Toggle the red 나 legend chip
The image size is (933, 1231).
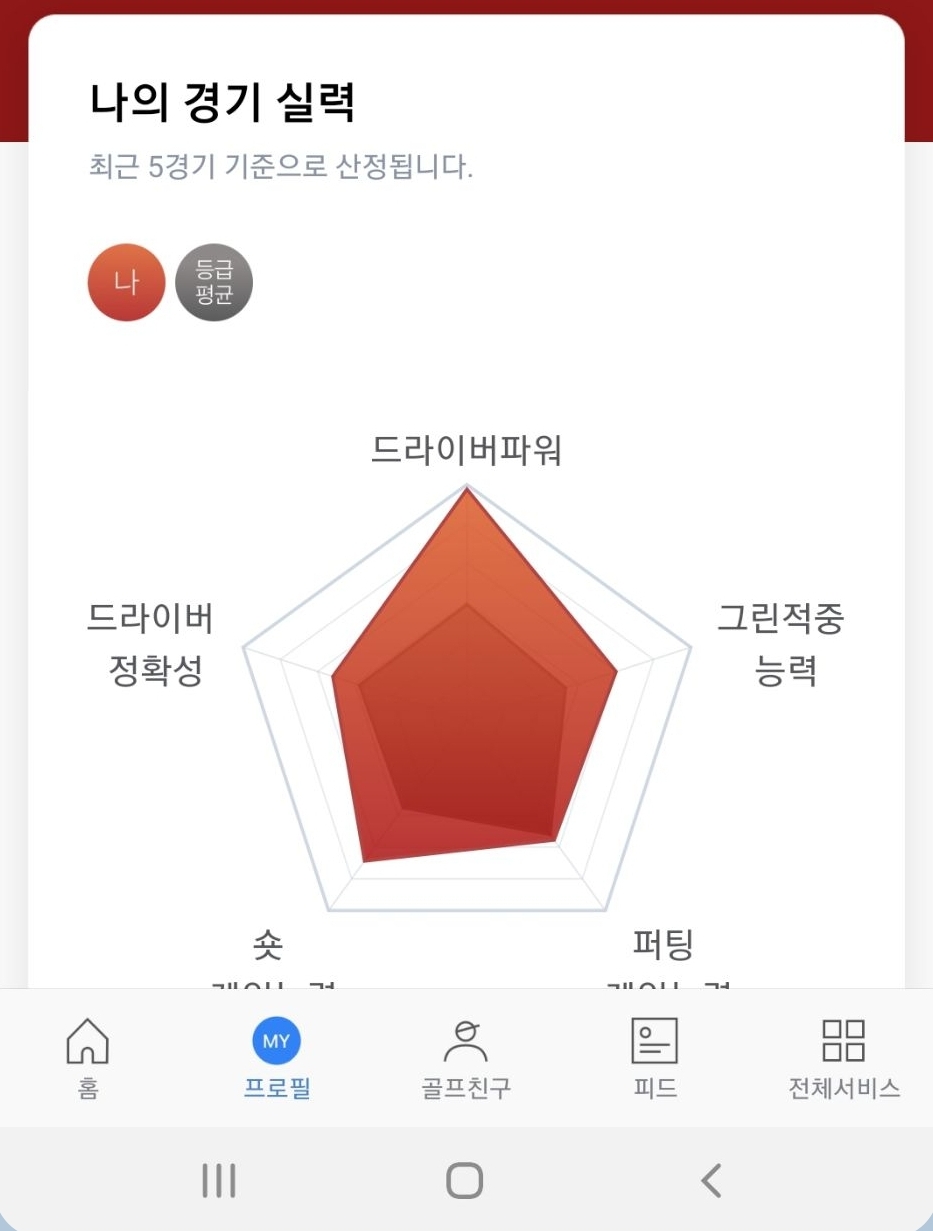point(126,283)
